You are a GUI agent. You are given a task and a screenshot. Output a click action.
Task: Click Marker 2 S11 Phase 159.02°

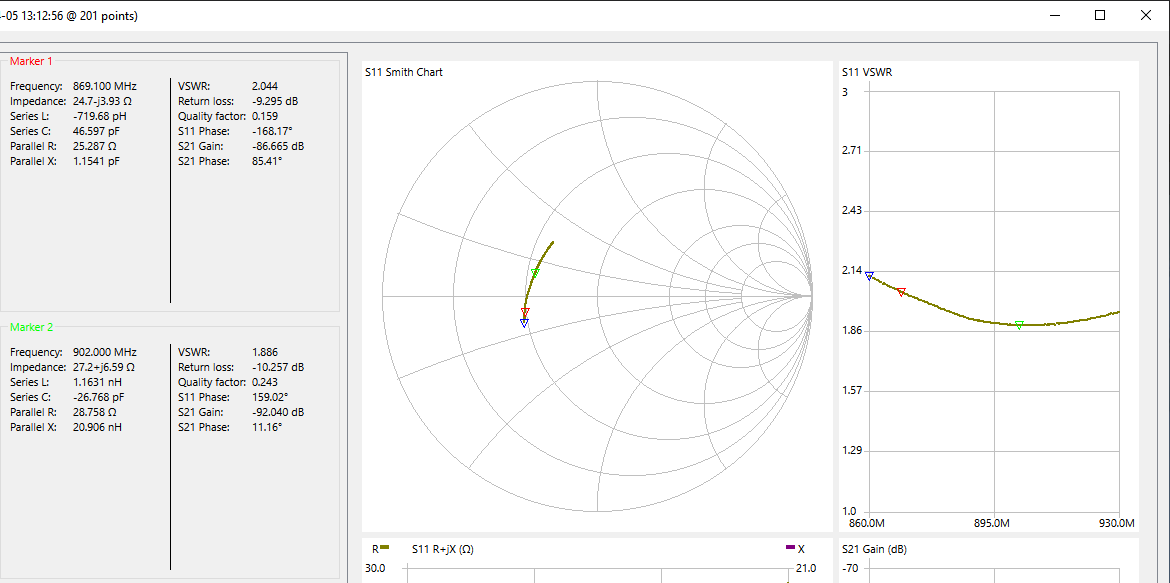(270, 396)
